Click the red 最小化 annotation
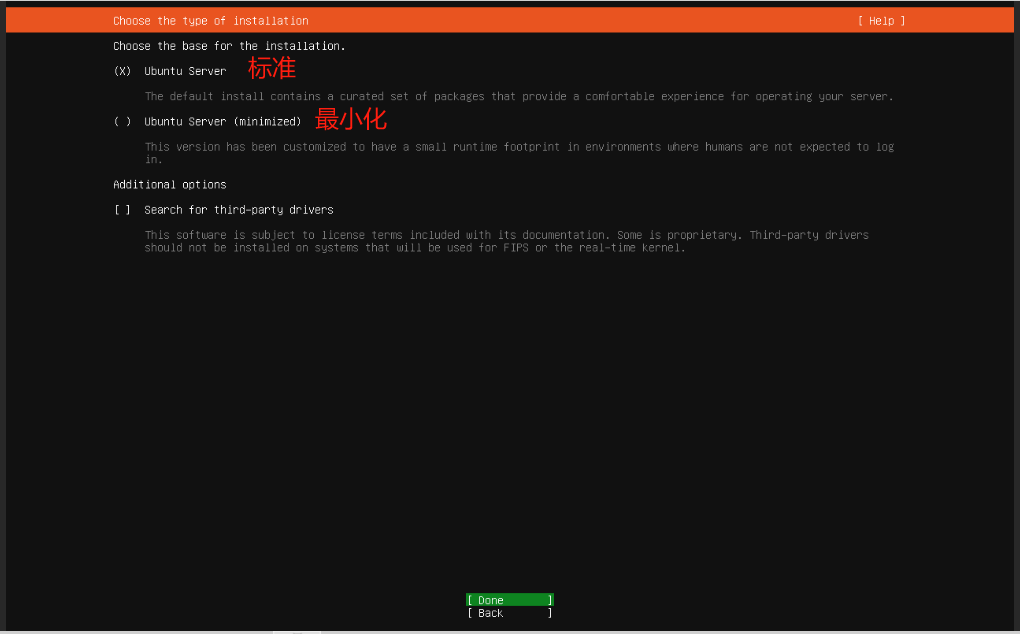This screenshot has width=1020, height=634. (351, 120)
